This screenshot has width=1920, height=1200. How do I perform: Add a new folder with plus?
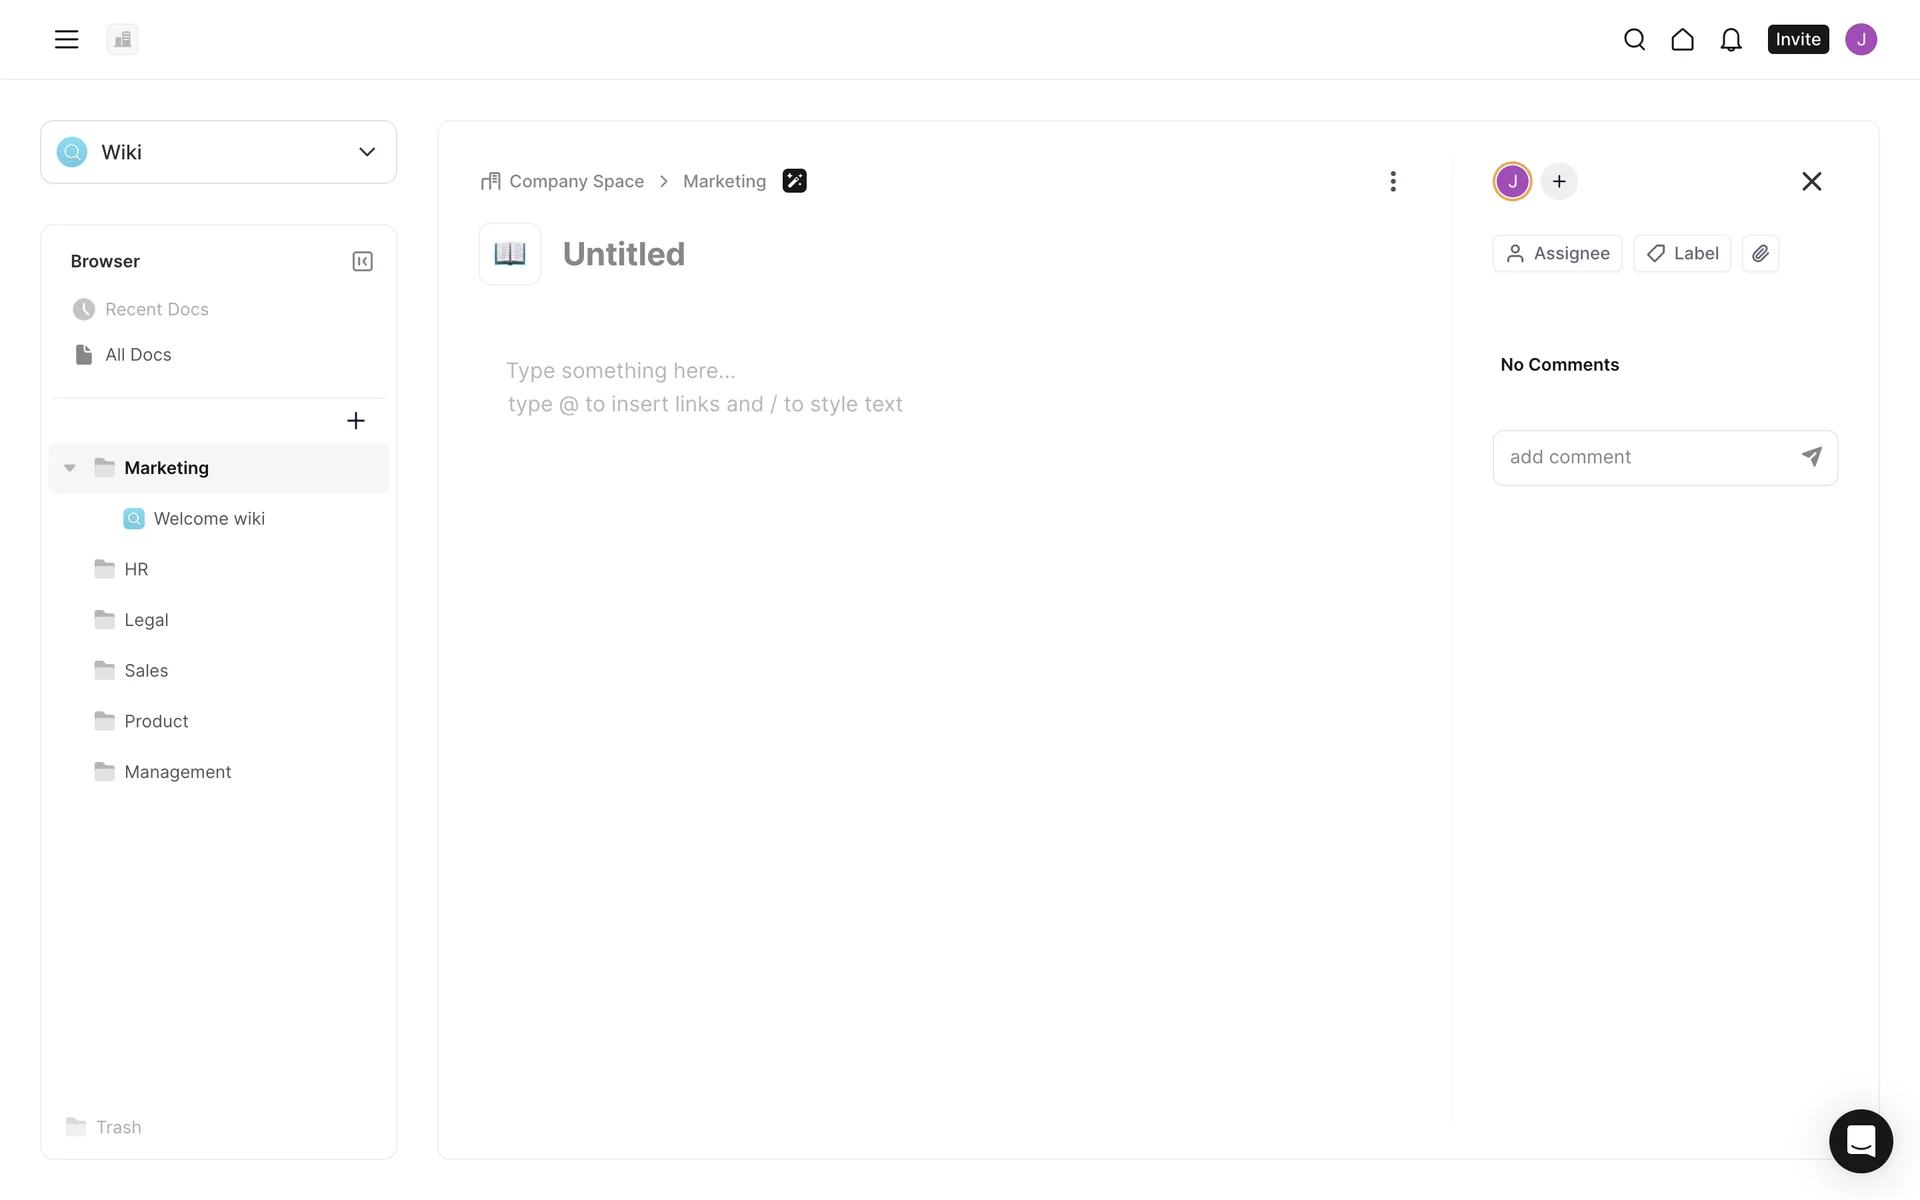click(355, 421)
